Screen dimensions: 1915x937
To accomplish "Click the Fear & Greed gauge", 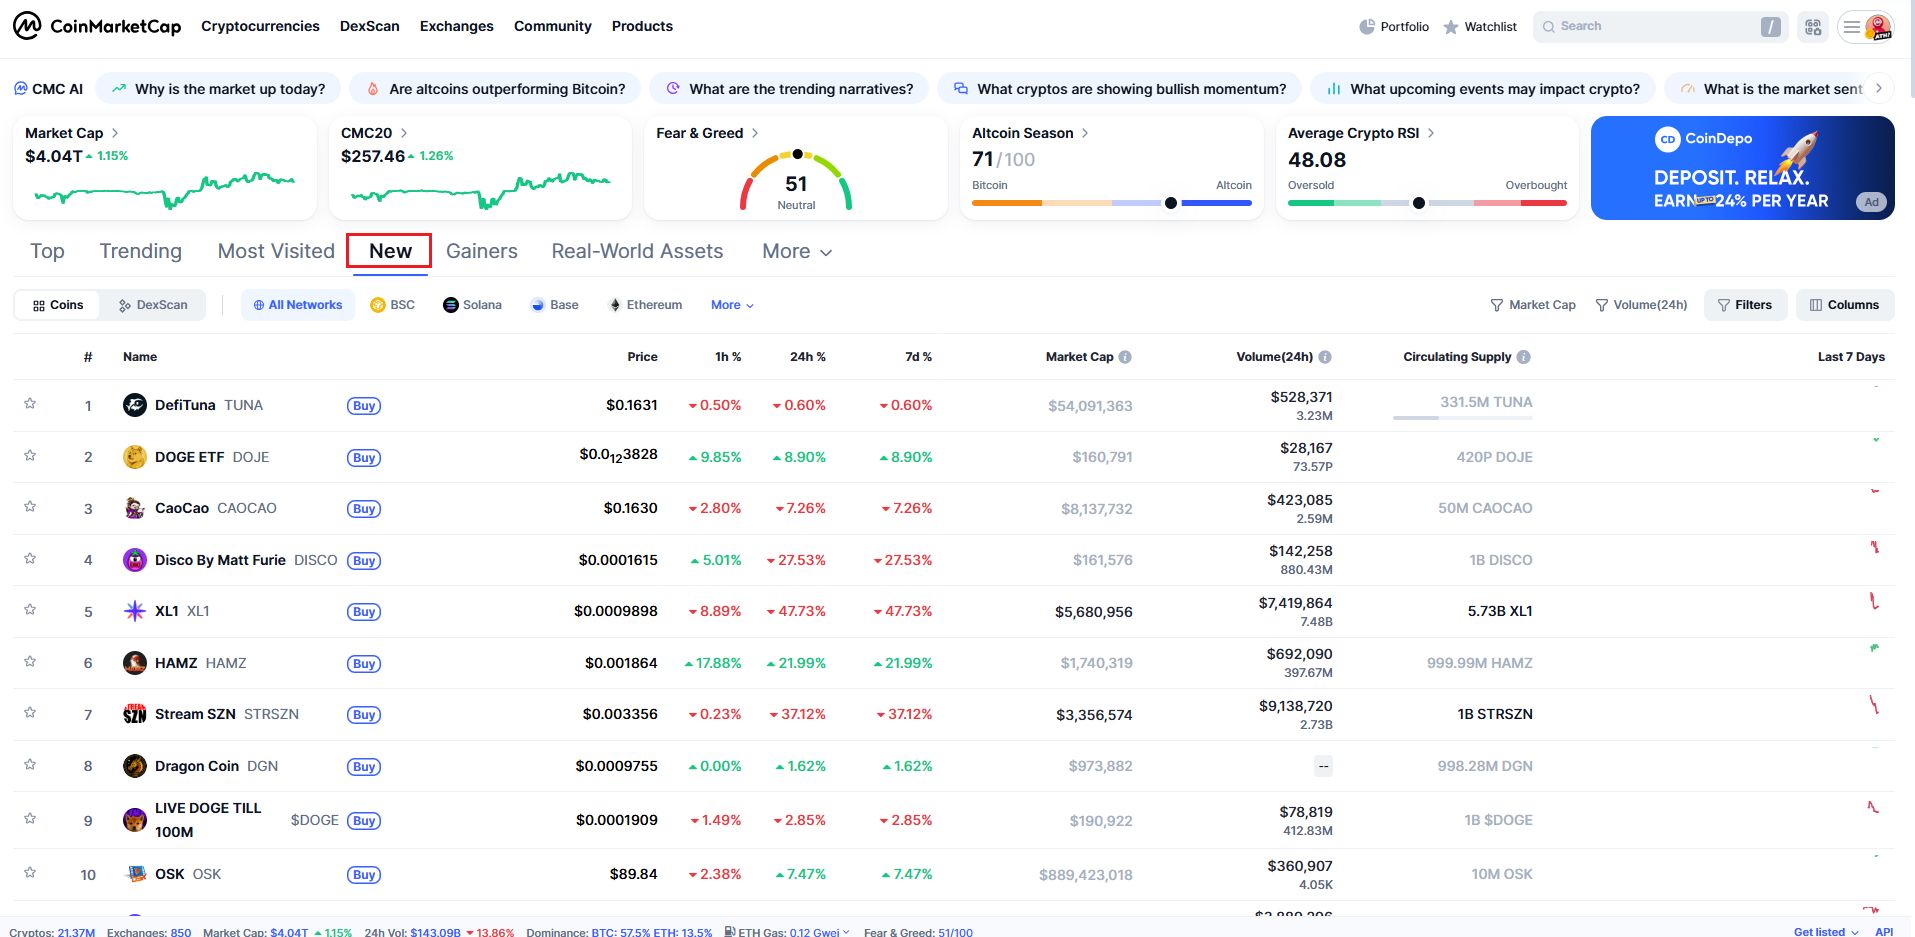I will [x=796, y=180].
